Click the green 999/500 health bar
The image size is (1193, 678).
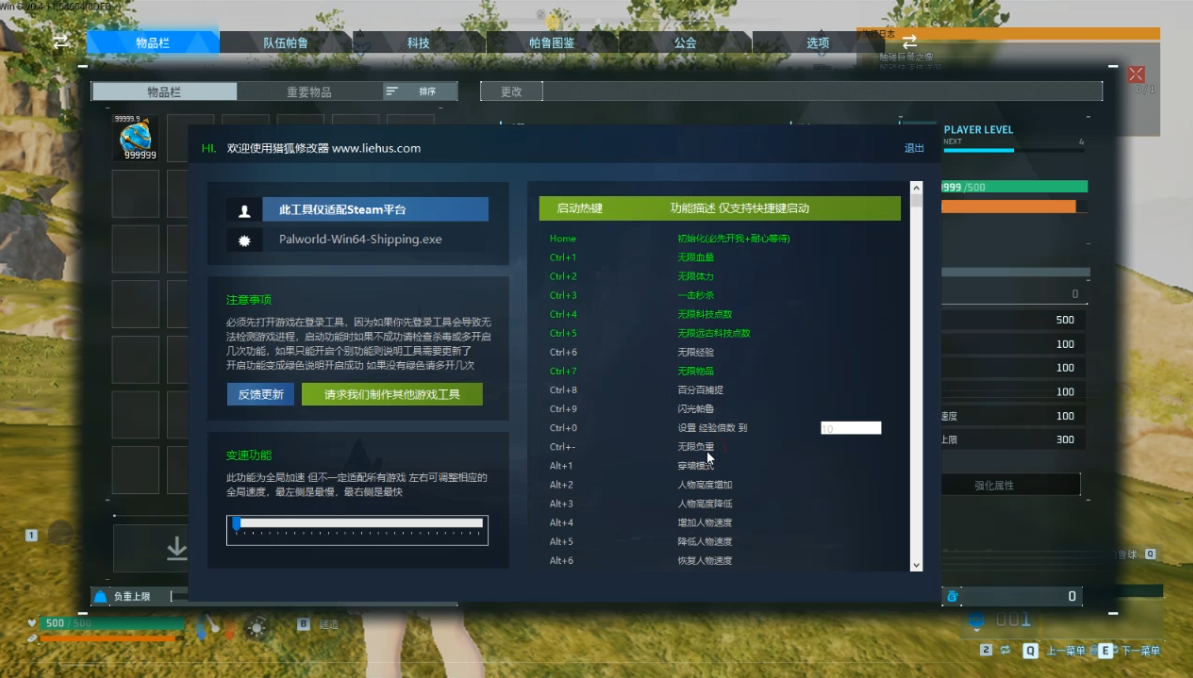(1014, 186)
